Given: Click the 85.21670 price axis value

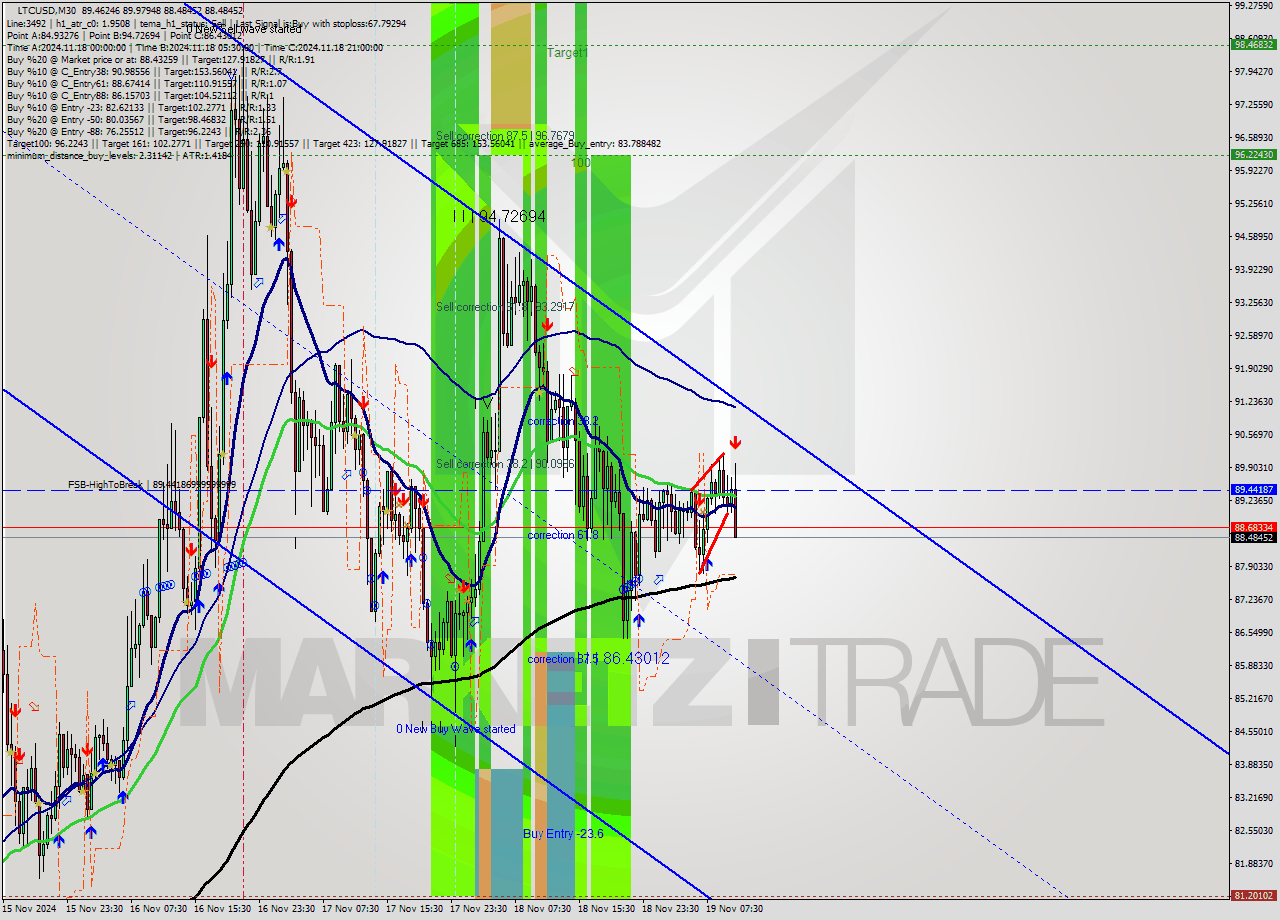Looking at the screenshot, I should tap(1254, 699).
